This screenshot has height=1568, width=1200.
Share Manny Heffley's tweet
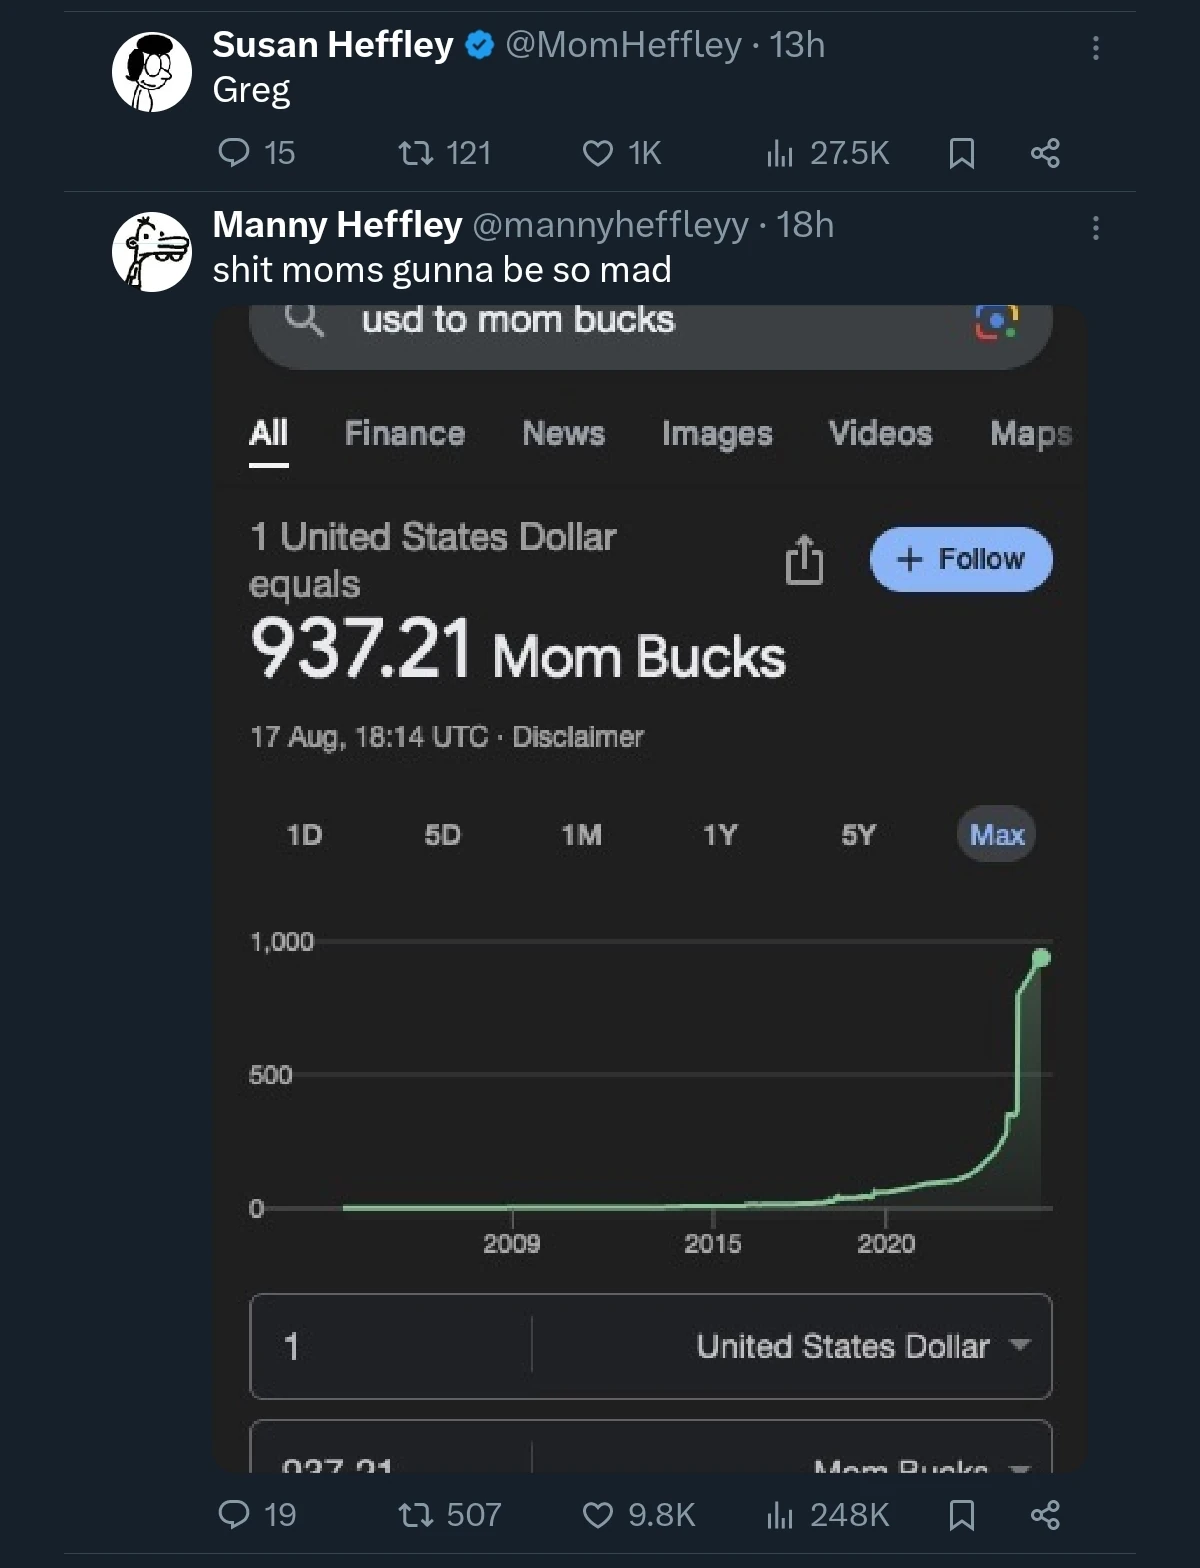[x=1045, y=1515]
